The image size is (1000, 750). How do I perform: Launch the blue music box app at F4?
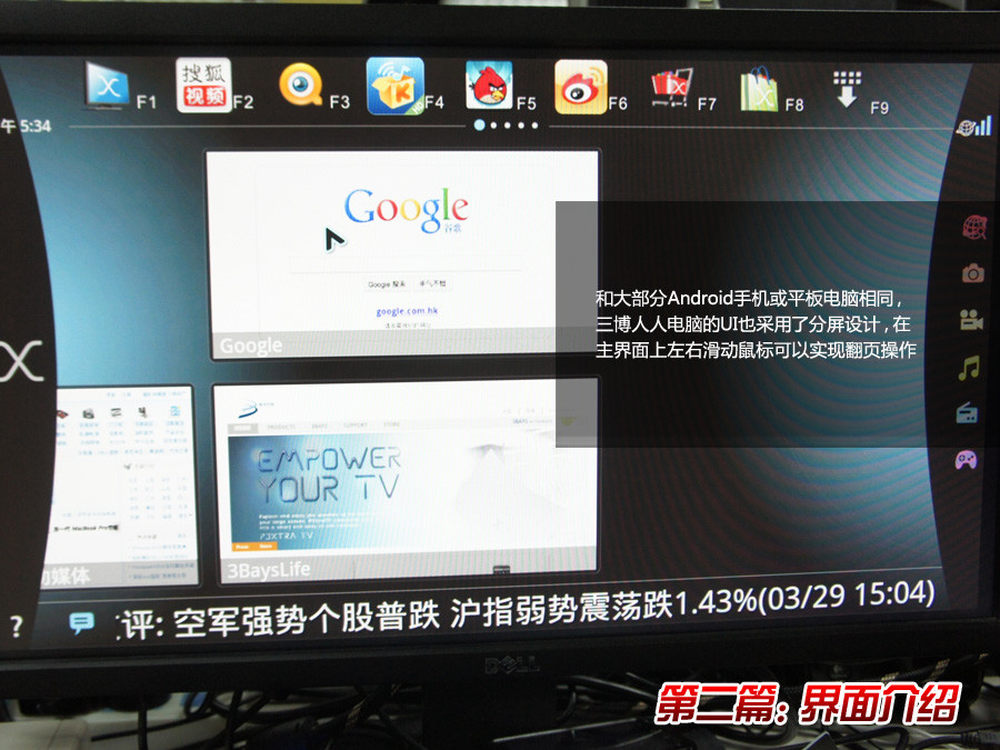point(395,86)
